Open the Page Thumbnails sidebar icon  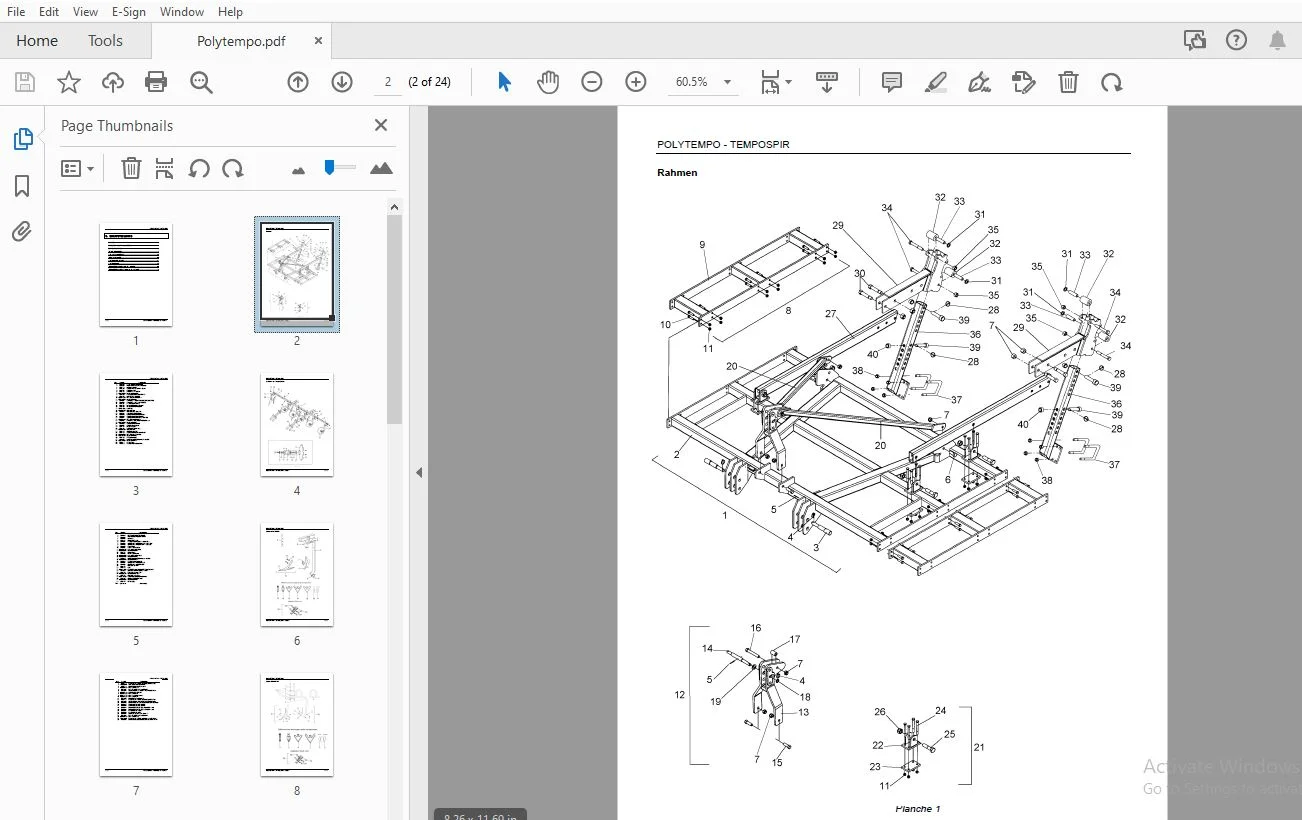[22, 139]
